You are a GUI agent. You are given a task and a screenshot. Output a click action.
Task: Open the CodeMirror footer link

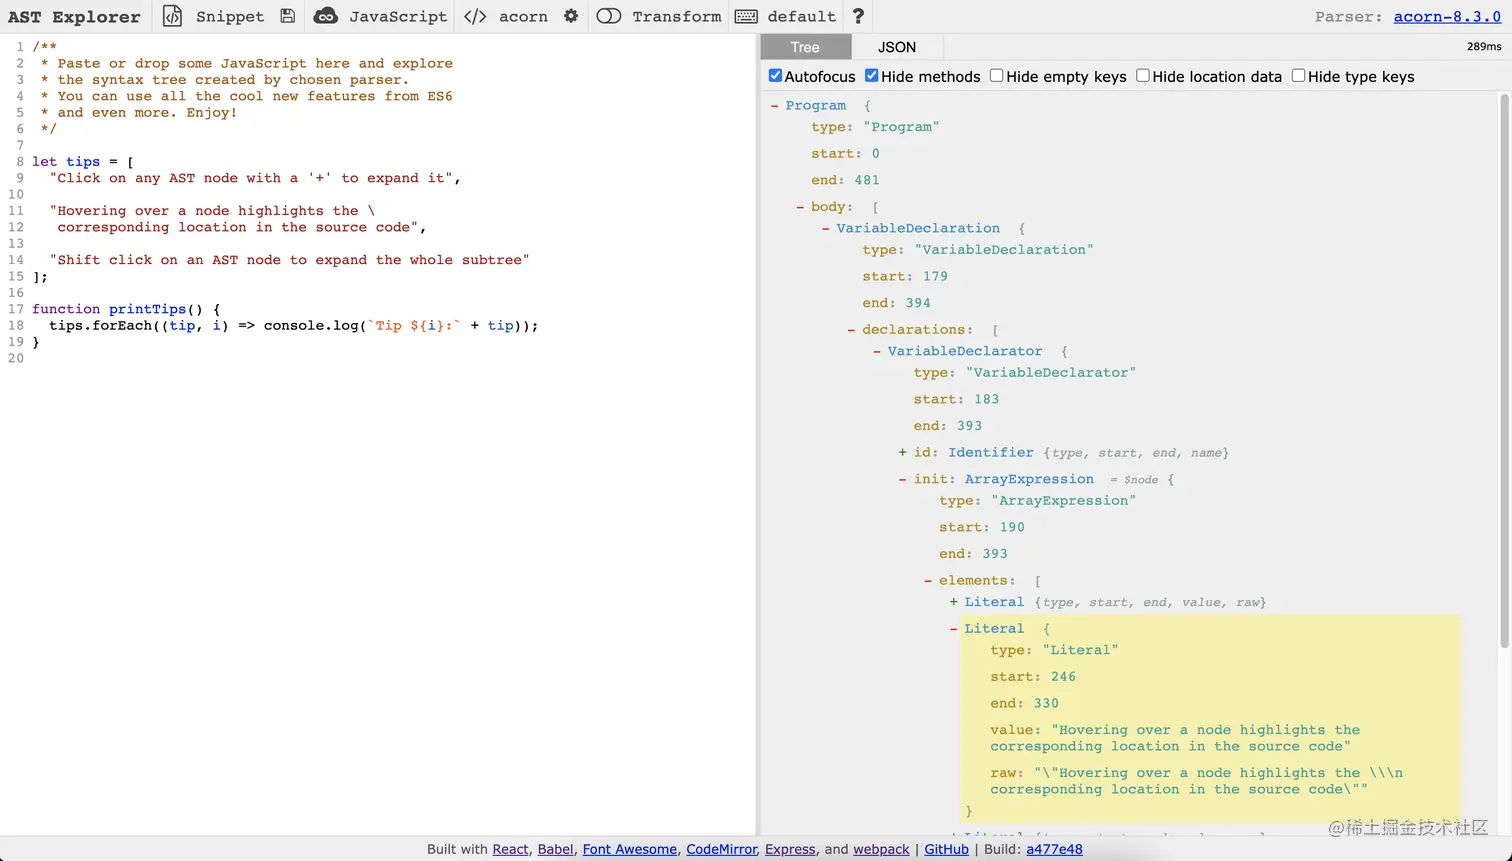point(722,849)
